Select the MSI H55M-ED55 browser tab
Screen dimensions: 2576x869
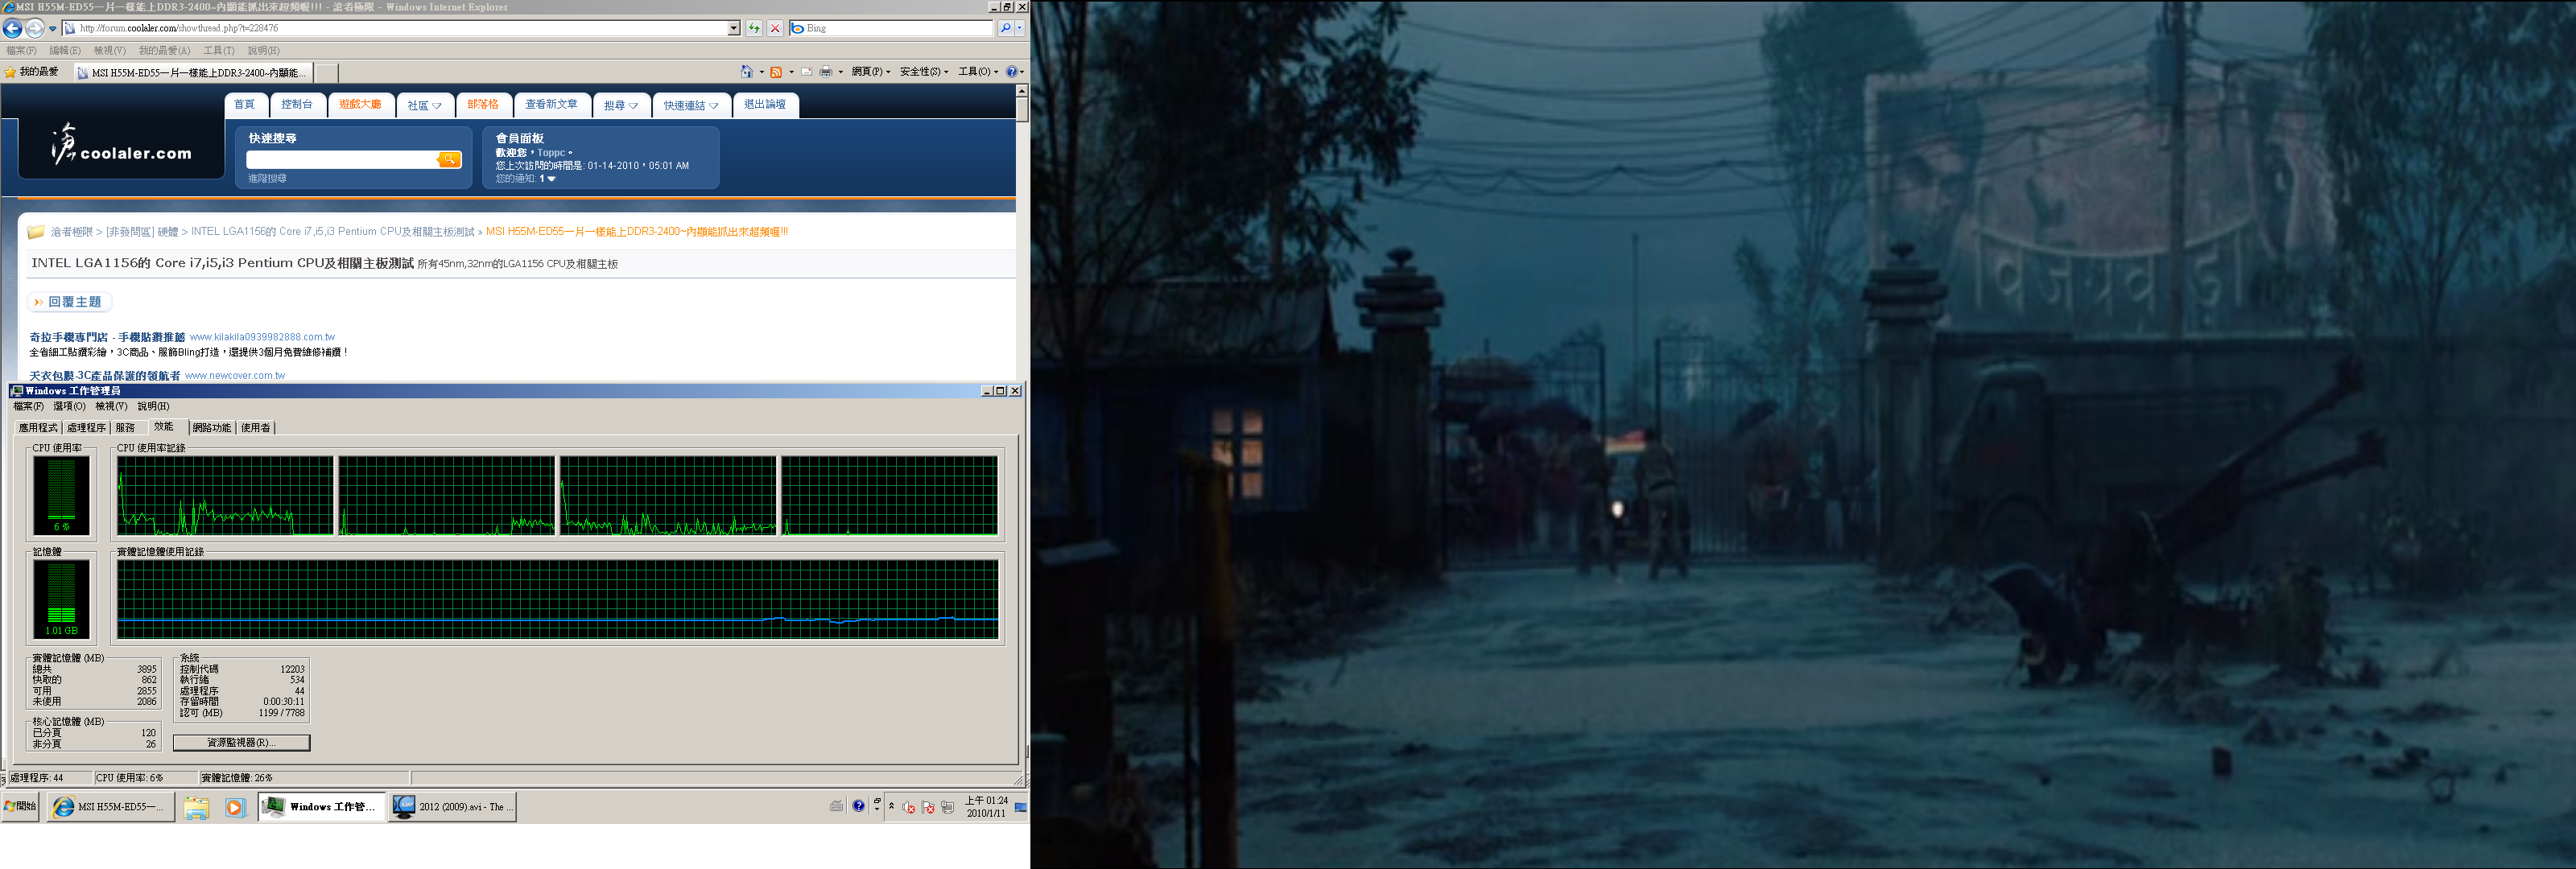tap(194, 72)
